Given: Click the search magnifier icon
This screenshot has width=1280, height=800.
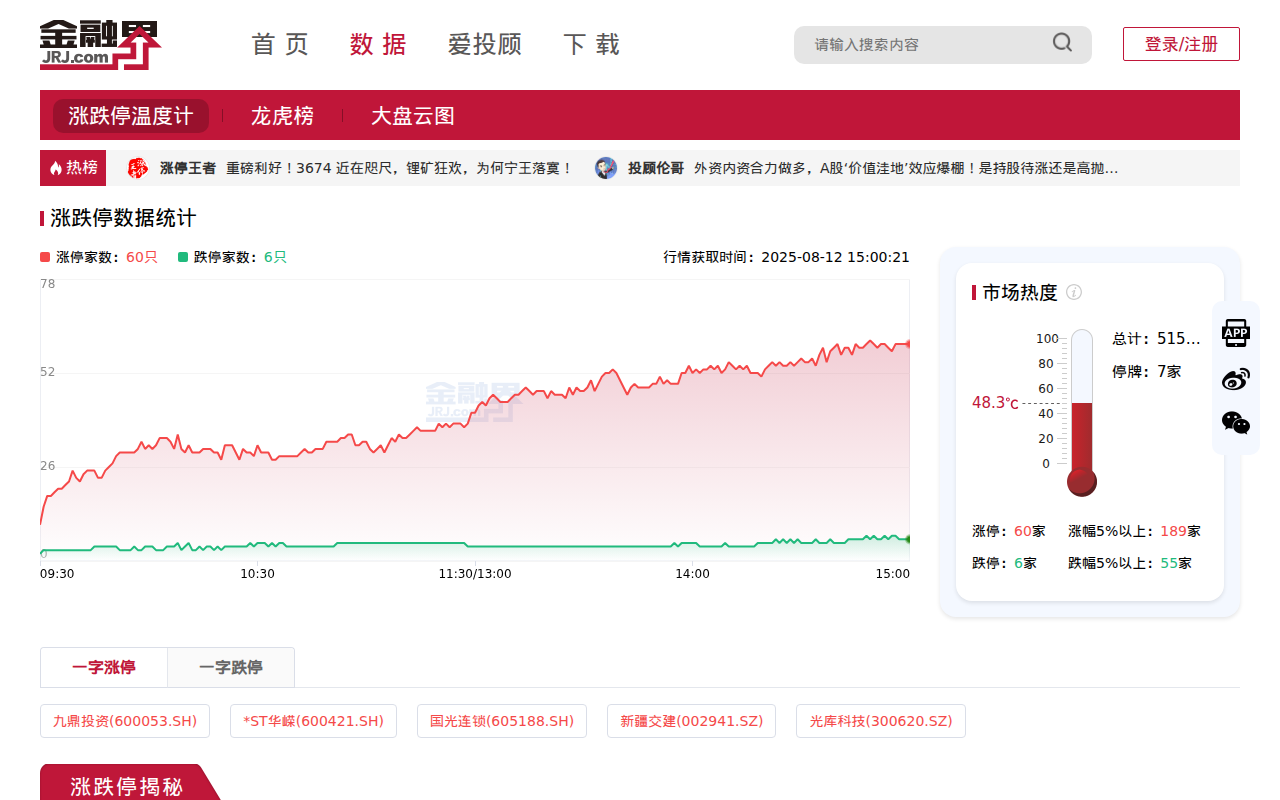Looking at the screenshot, I should coord(1062,43).
